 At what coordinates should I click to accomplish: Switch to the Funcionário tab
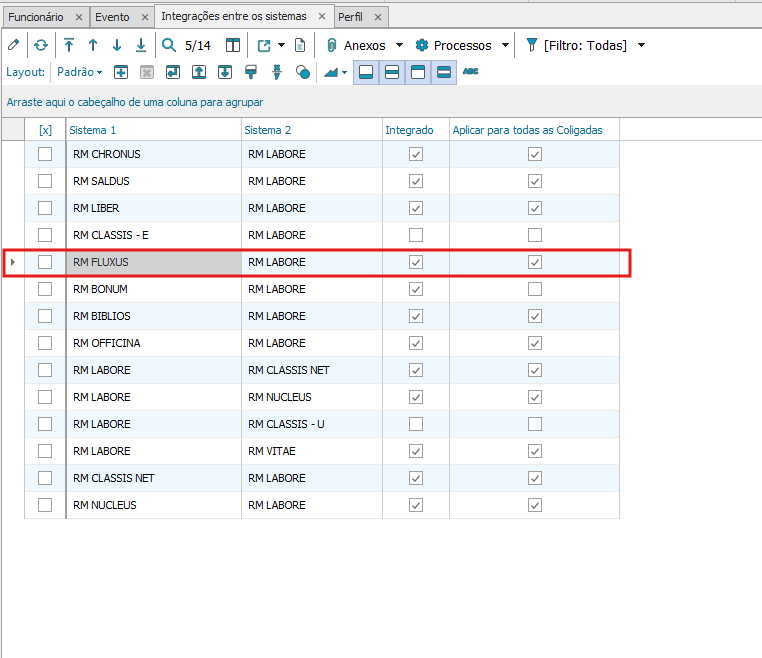[x=36, y=17]
